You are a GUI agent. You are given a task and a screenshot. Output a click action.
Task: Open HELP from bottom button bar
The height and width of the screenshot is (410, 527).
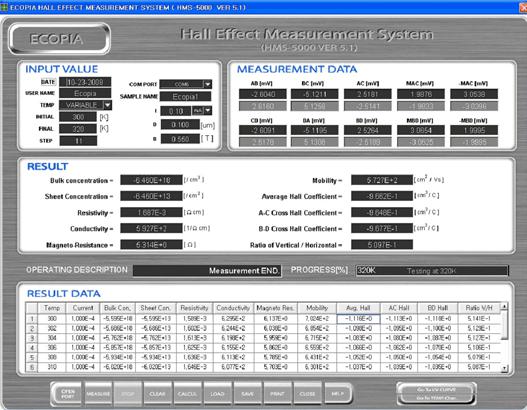tap(337, 394)
